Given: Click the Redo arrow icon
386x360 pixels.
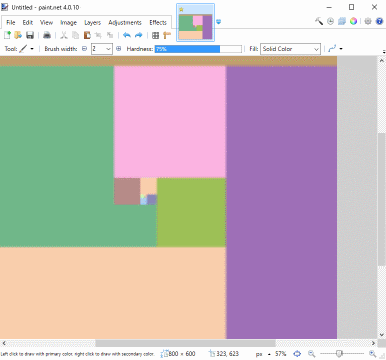Looking at the screenshot, I should 139,35.
